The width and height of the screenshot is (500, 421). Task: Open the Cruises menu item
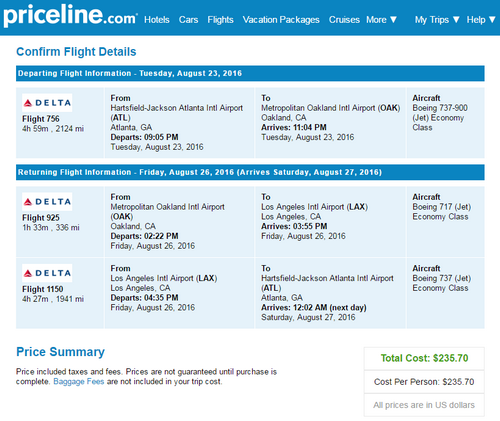pos(344,20)
